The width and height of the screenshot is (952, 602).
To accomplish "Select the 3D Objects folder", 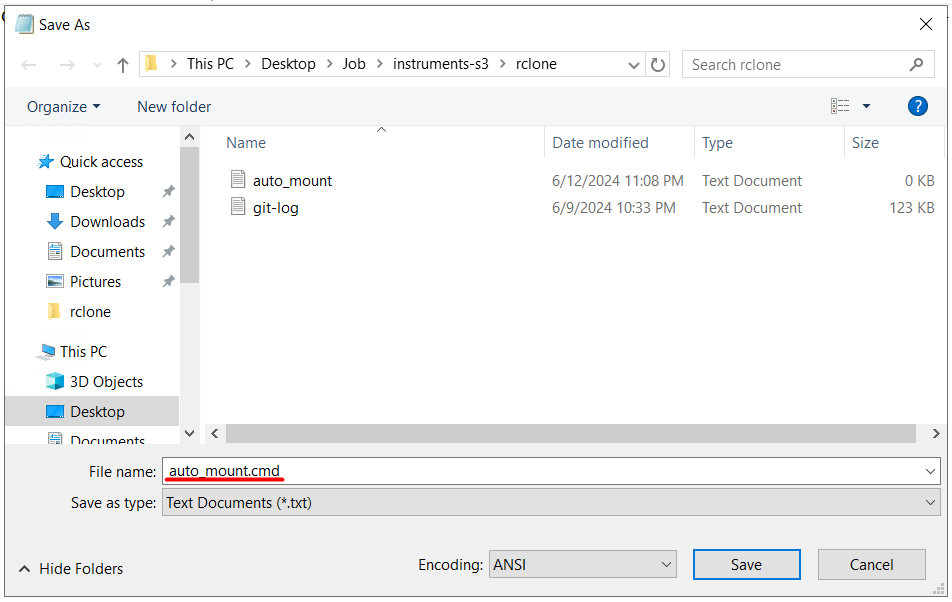I will pyautogui.click(x=106, y=382).
